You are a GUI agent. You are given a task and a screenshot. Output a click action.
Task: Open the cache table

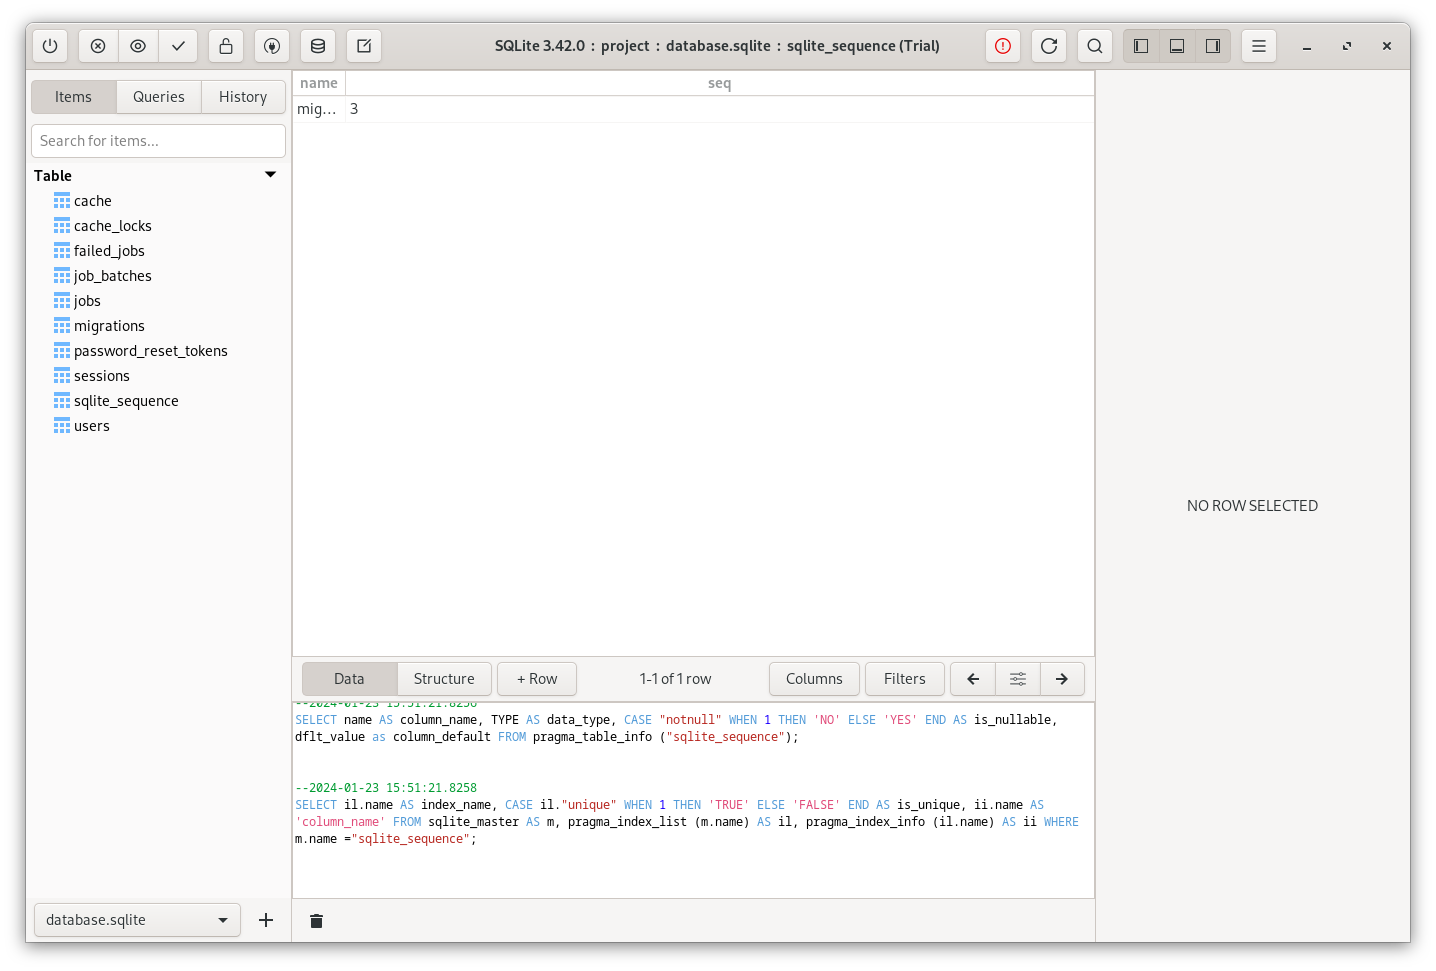point(92,201)
